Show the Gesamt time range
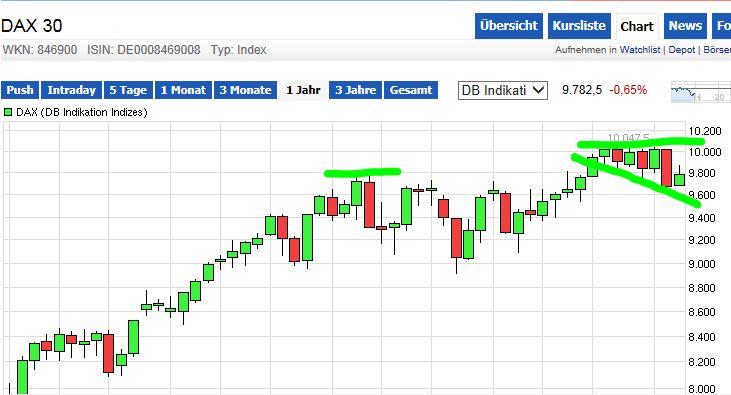Viewport: 731px width, 395px height. tap(411, 90)
